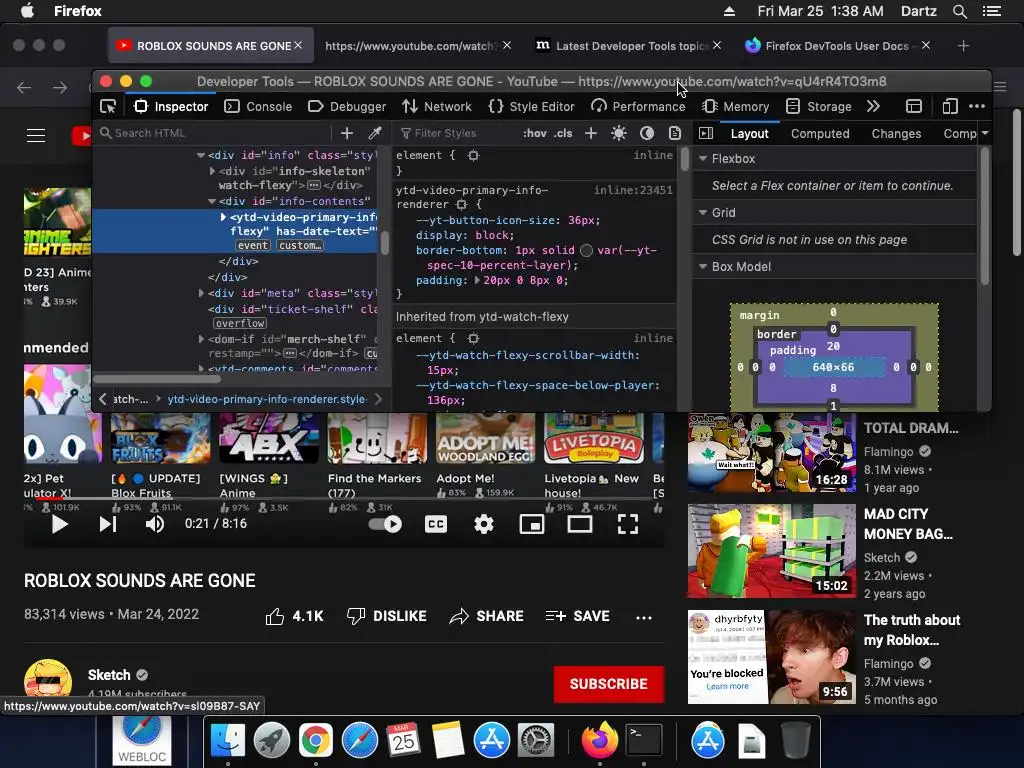Edit the 640×66 content size in box model
Viewport: 1024px width, 768px height.
[x=833, y=367]
